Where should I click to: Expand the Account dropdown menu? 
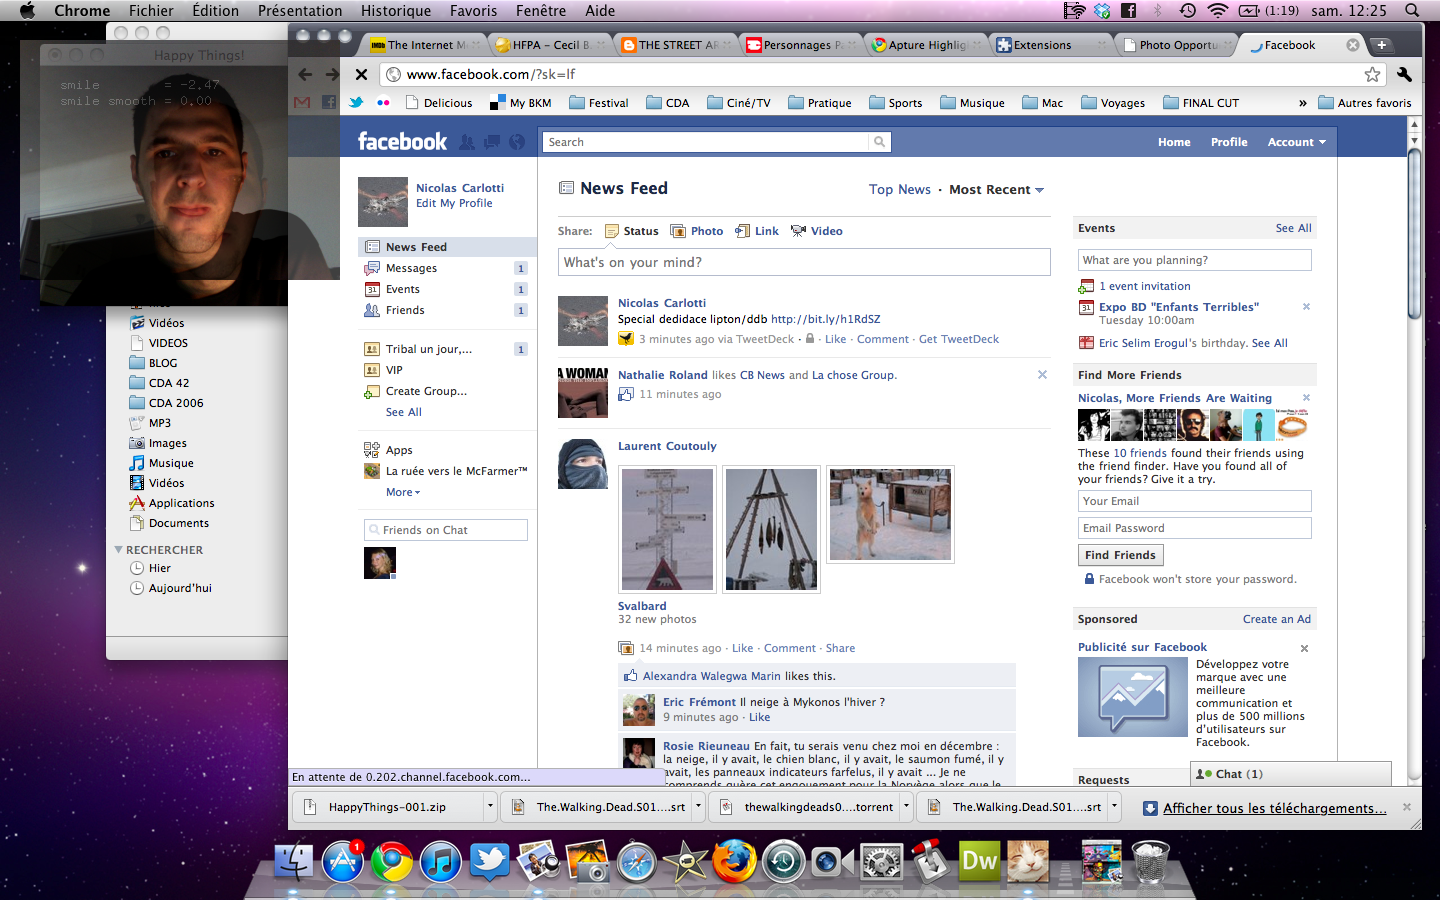[x=1296, y=142]
